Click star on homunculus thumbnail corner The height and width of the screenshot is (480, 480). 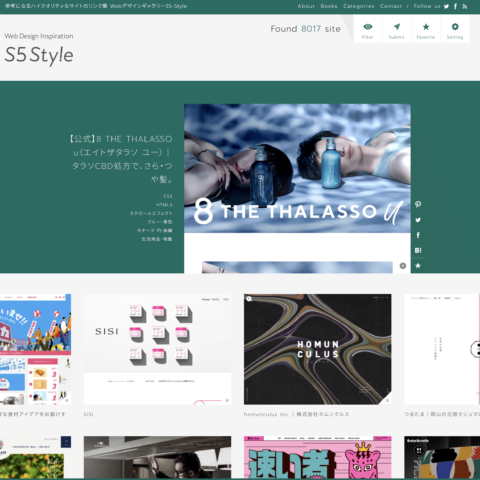pyautogui.click(x=387, y=400)
